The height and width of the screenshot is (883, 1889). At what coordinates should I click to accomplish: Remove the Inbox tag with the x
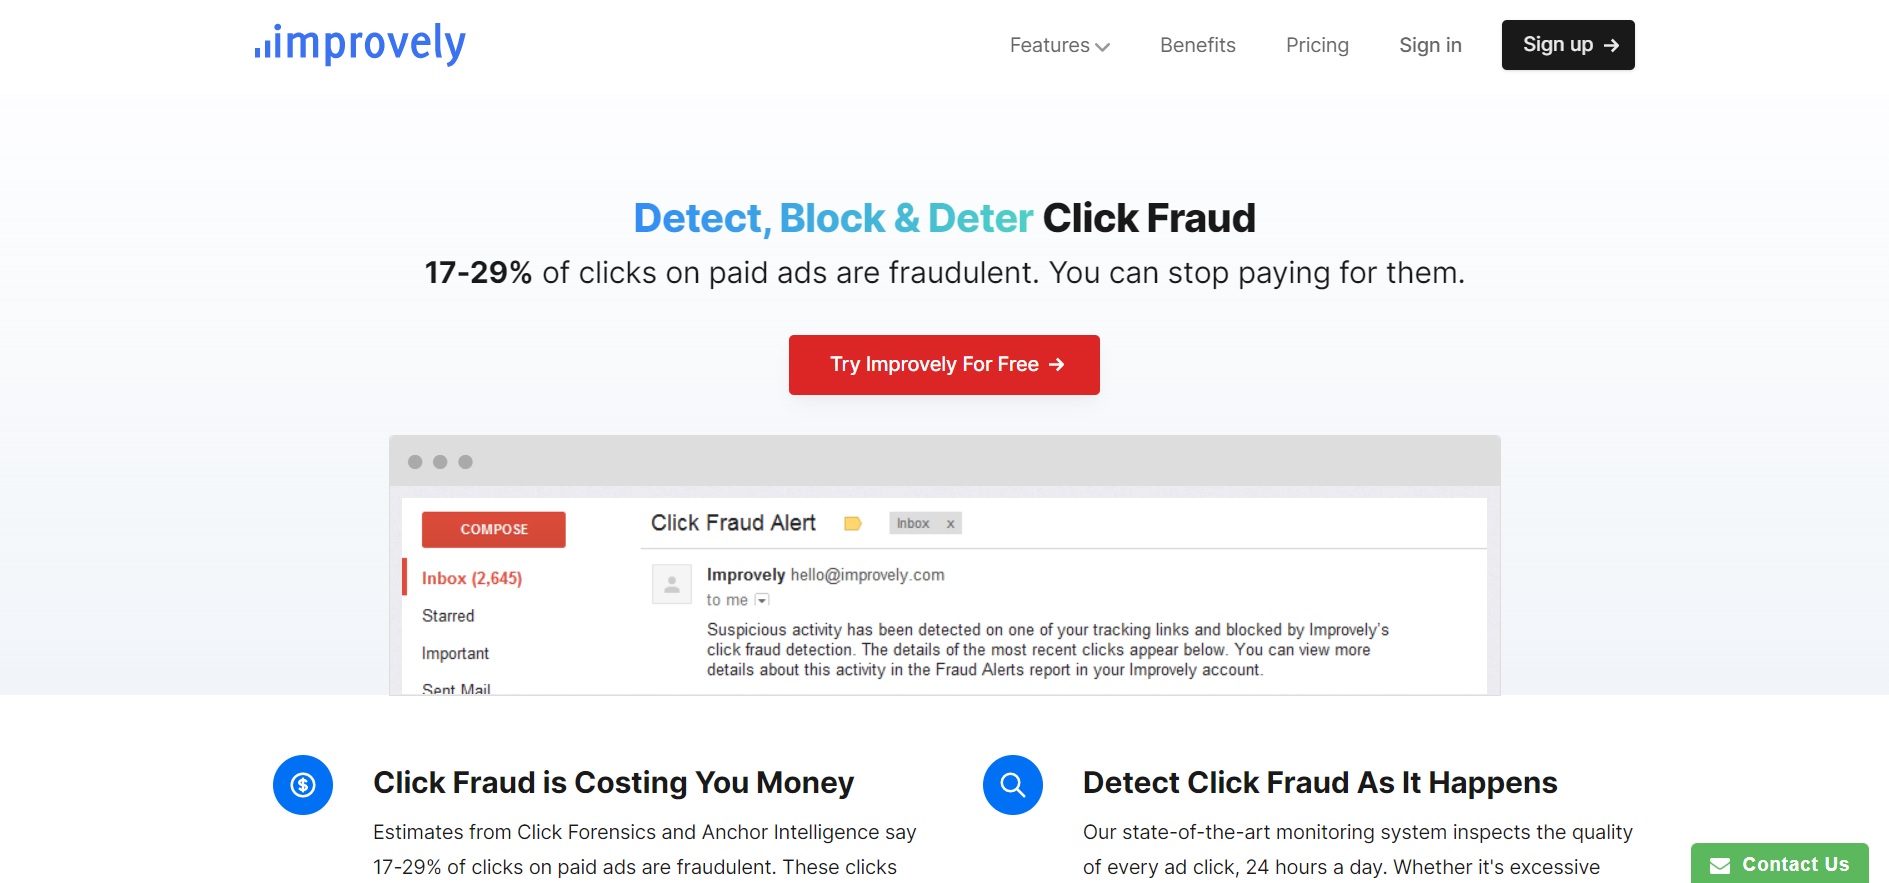coord(949,523)
